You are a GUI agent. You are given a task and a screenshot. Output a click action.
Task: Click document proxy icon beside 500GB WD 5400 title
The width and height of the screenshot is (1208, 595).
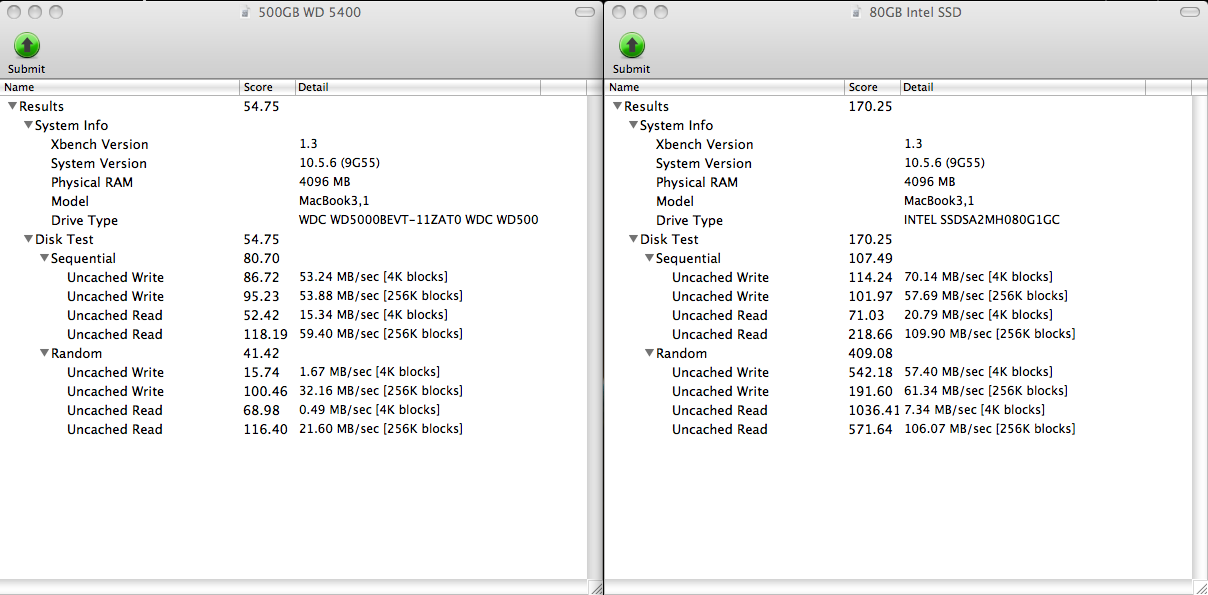[x=247, y=13]
